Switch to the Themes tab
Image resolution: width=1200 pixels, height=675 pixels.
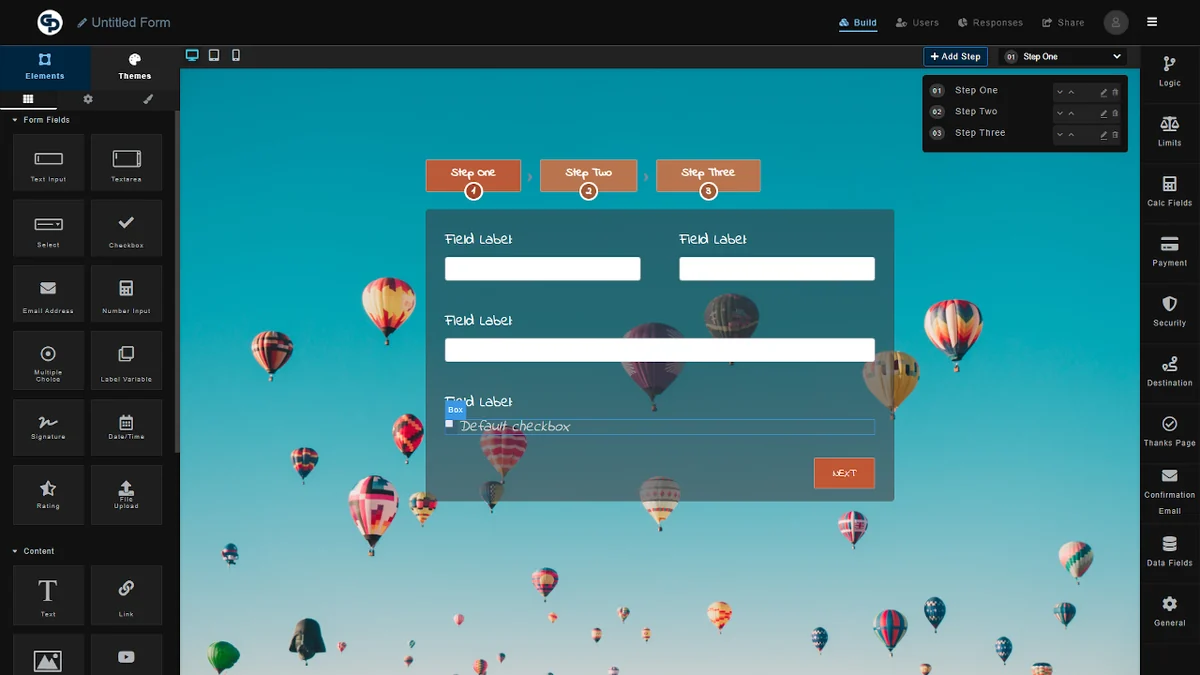pos(135,67)
